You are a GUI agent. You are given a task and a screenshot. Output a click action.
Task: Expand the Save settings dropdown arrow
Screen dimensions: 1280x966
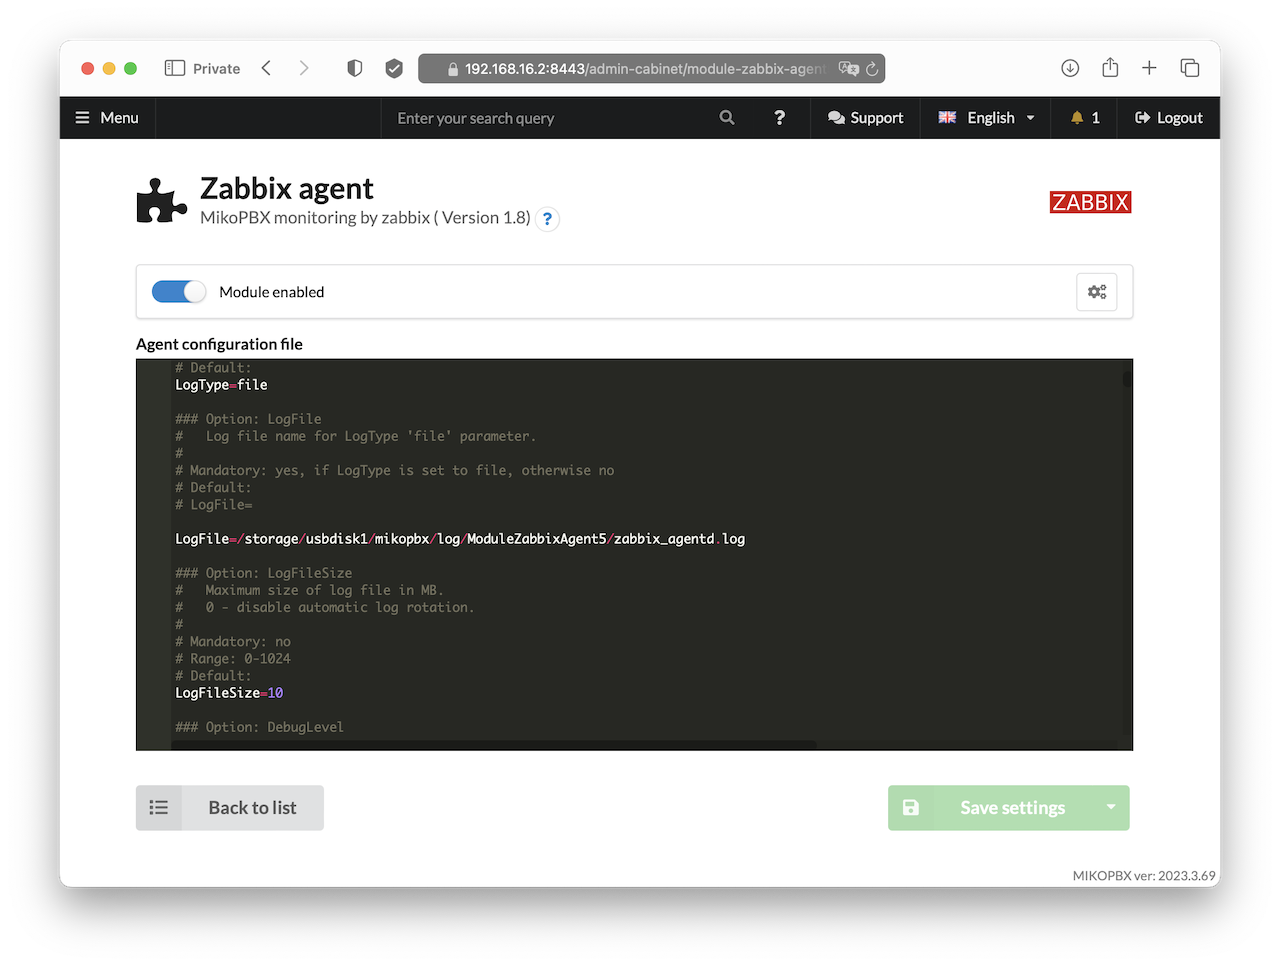(1110, 807)
